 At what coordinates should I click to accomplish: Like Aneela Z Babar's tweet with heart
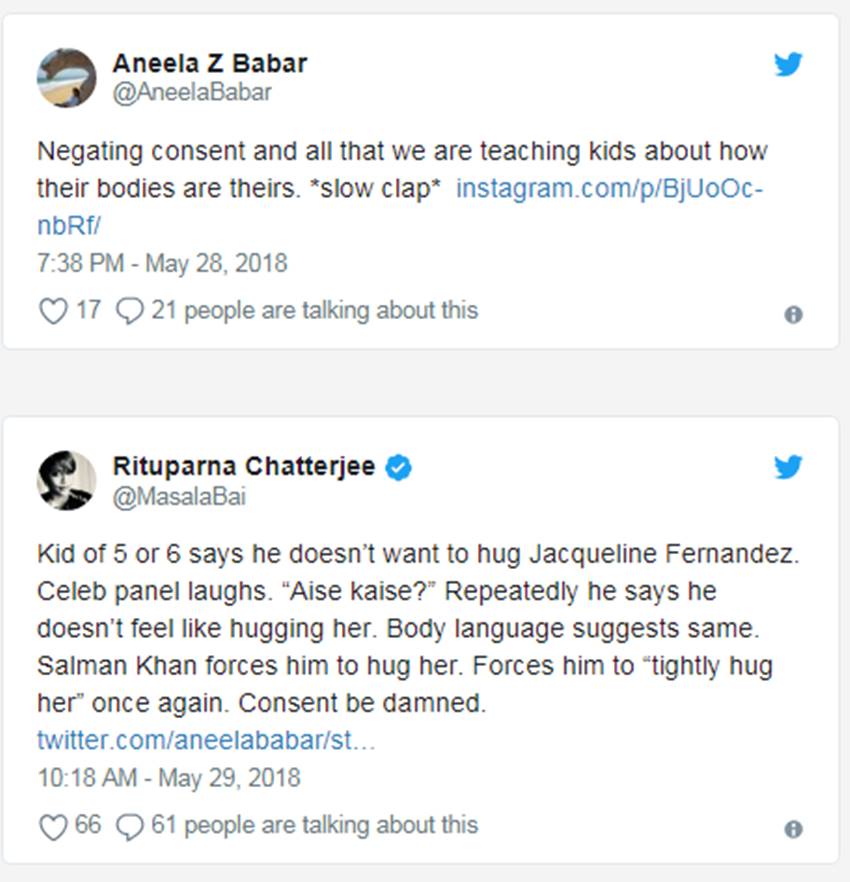[52, 312]
